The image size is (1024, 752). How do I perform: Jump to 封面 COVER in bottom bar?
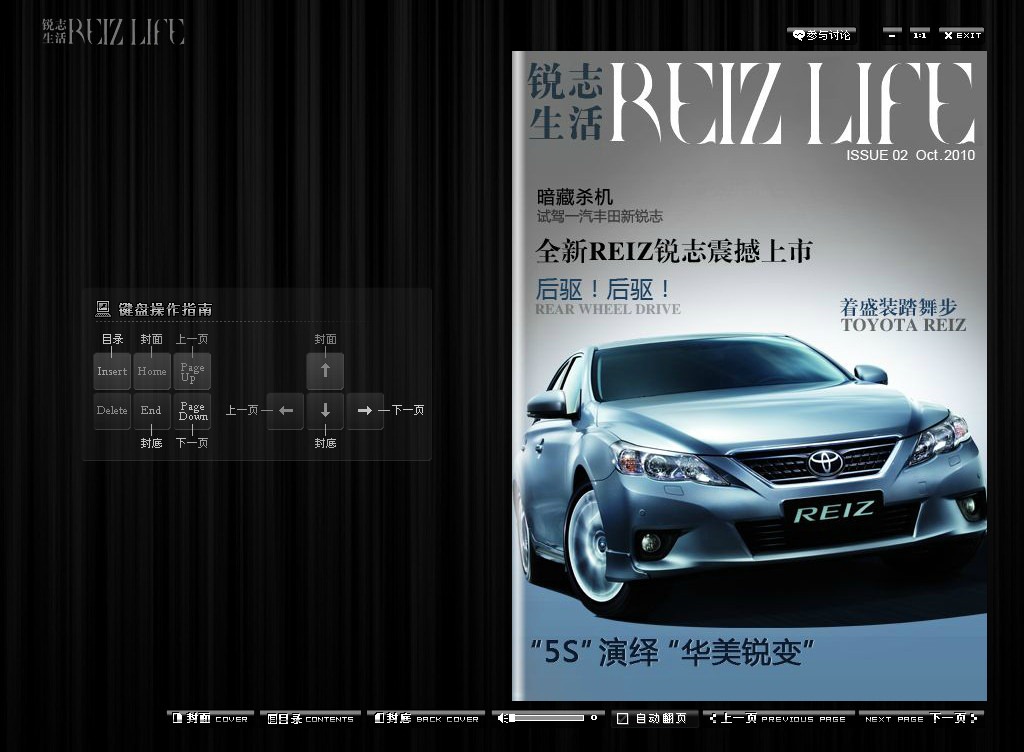pyautogui.click(x=210, y=719)
